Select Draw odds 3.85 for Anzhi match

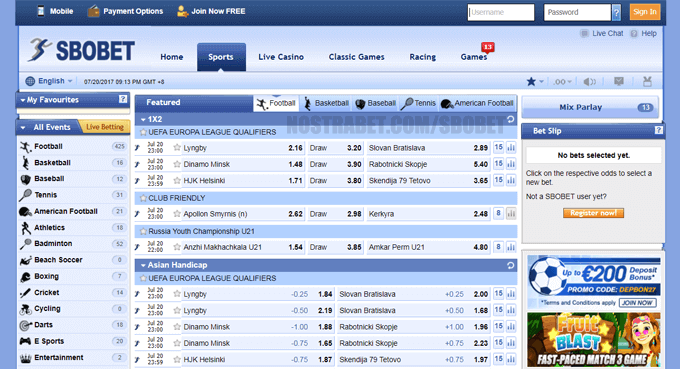point(354,247)
